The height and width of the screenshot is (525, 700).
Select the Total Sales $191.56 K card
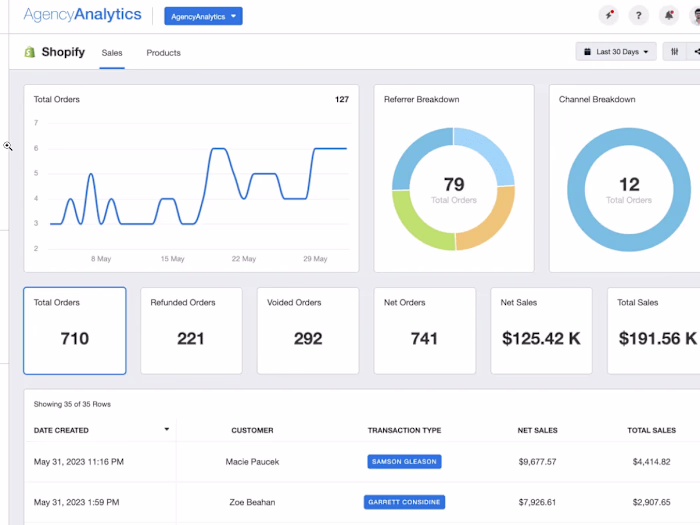coord(654,331)
